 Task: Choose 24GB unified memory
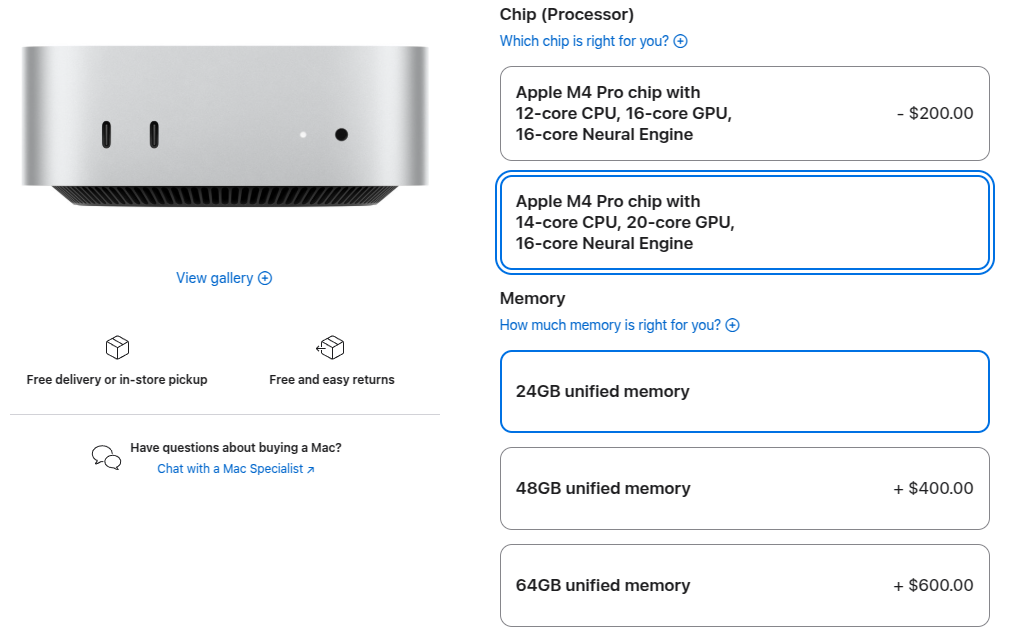pos(744,391)
